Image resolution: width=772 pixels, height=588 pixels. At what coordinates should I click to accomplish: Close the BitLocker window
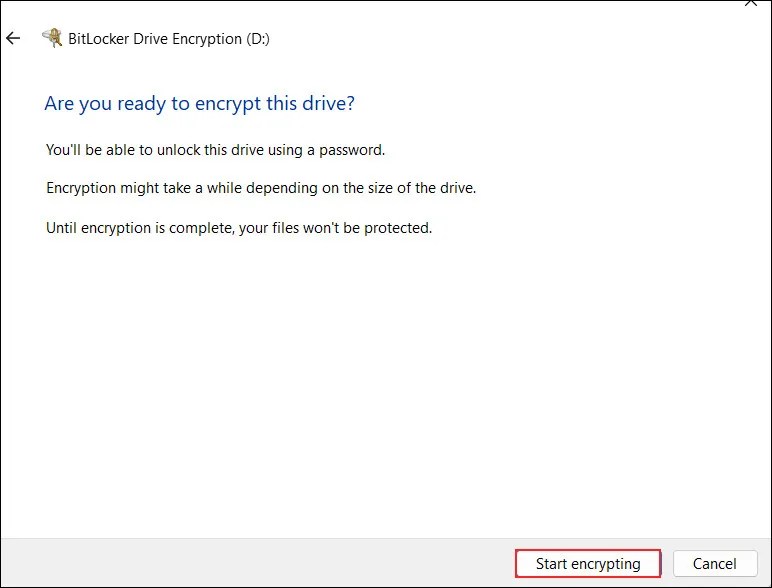click(751, 3)
